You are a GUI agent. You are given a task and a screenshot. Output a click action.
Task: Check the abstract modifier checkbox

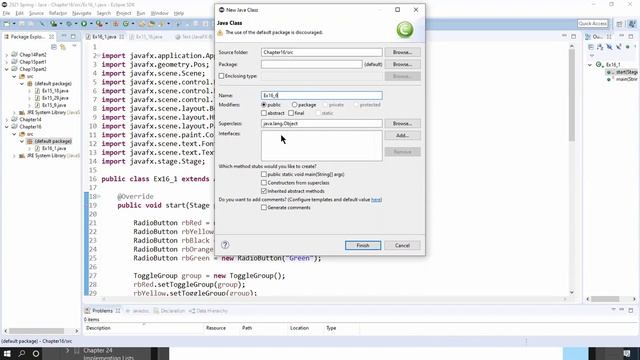coord(264,113)
